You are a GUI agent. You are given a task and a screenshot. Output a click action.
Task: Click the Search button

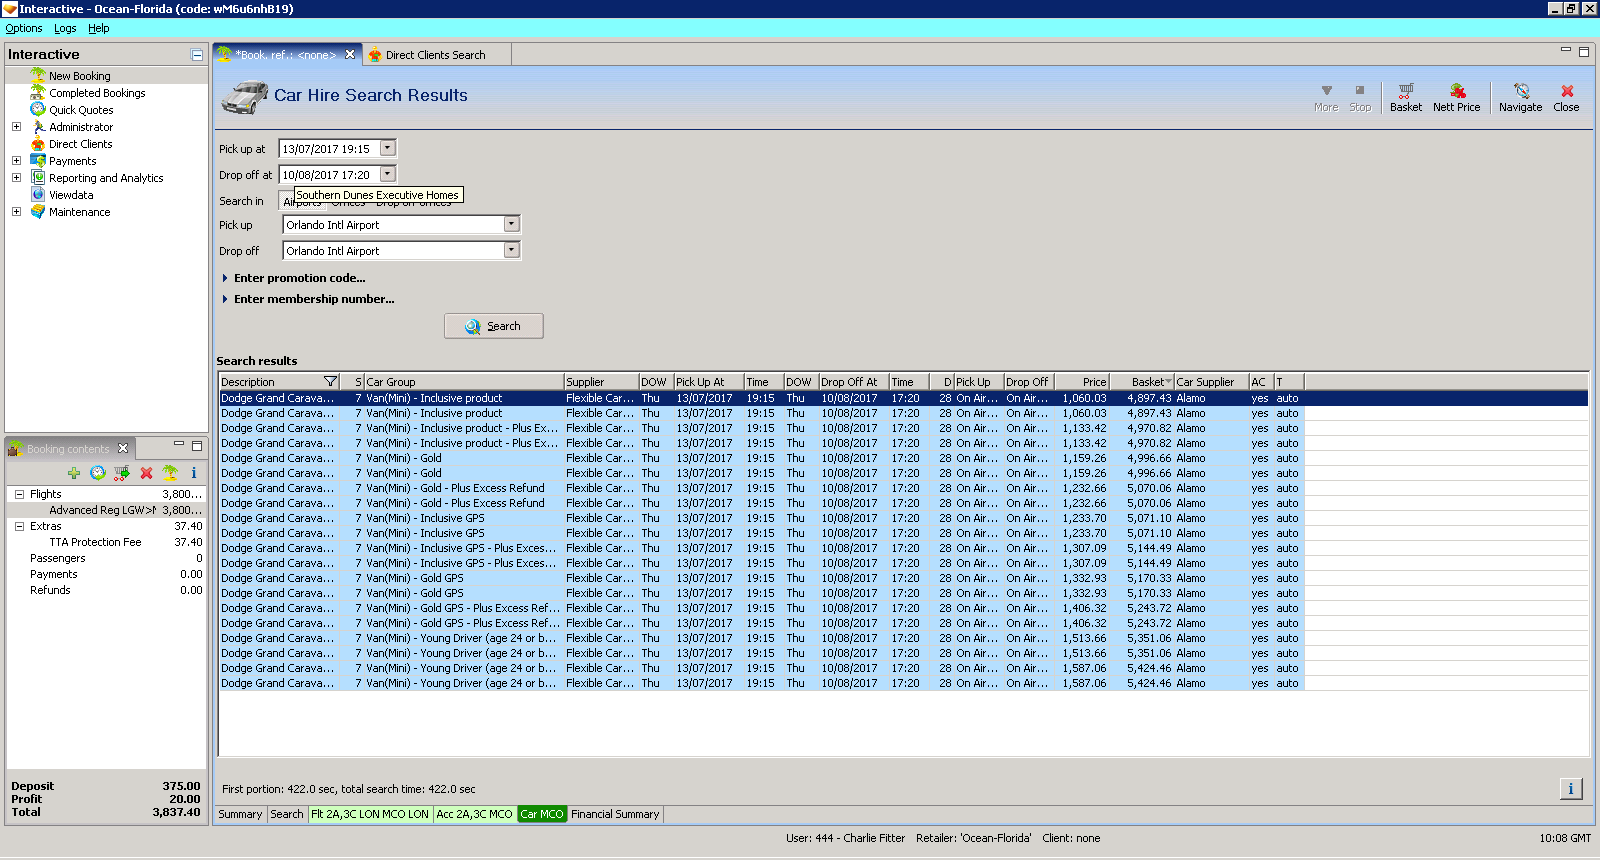click(x=494, y=326)
